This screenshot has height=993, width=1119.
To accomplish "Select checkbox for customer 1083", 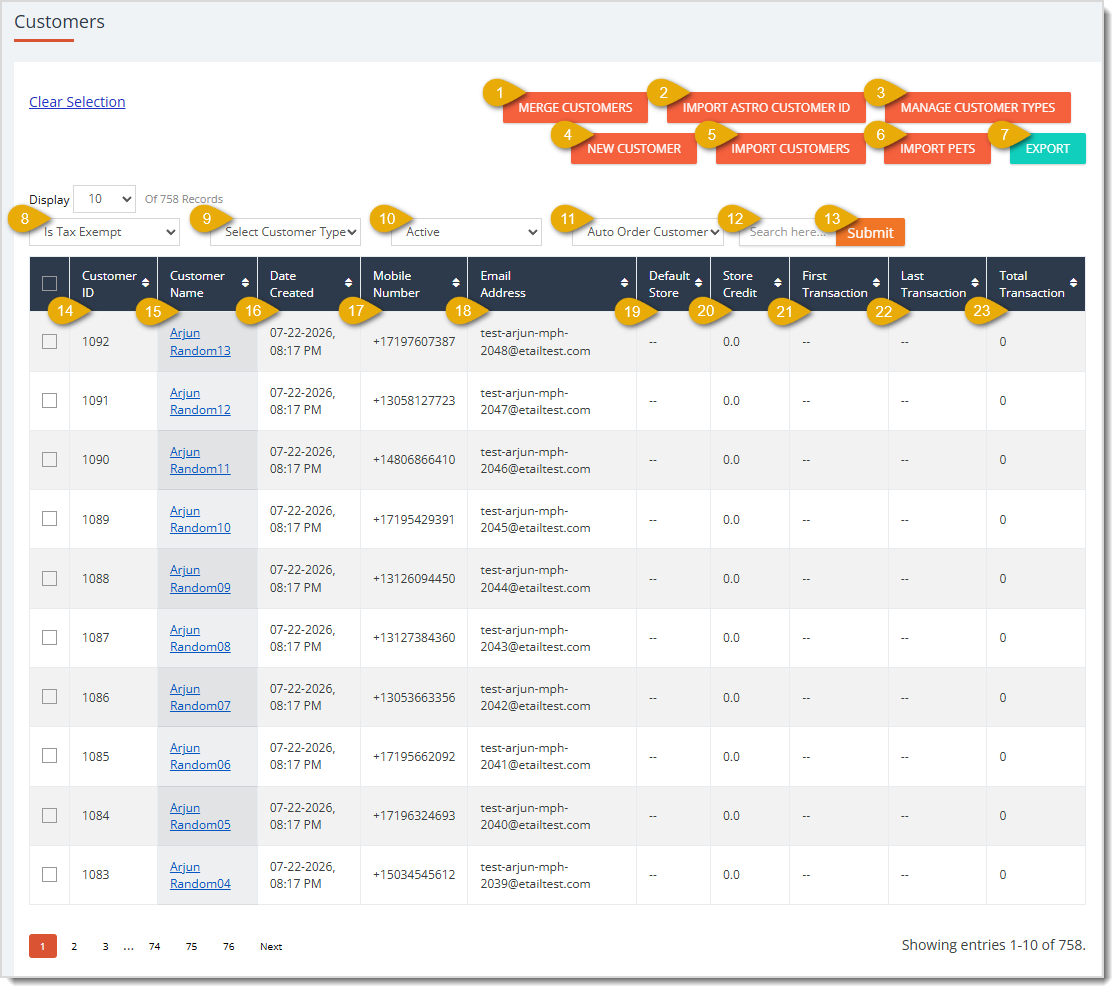I will (x=49, y=874).
